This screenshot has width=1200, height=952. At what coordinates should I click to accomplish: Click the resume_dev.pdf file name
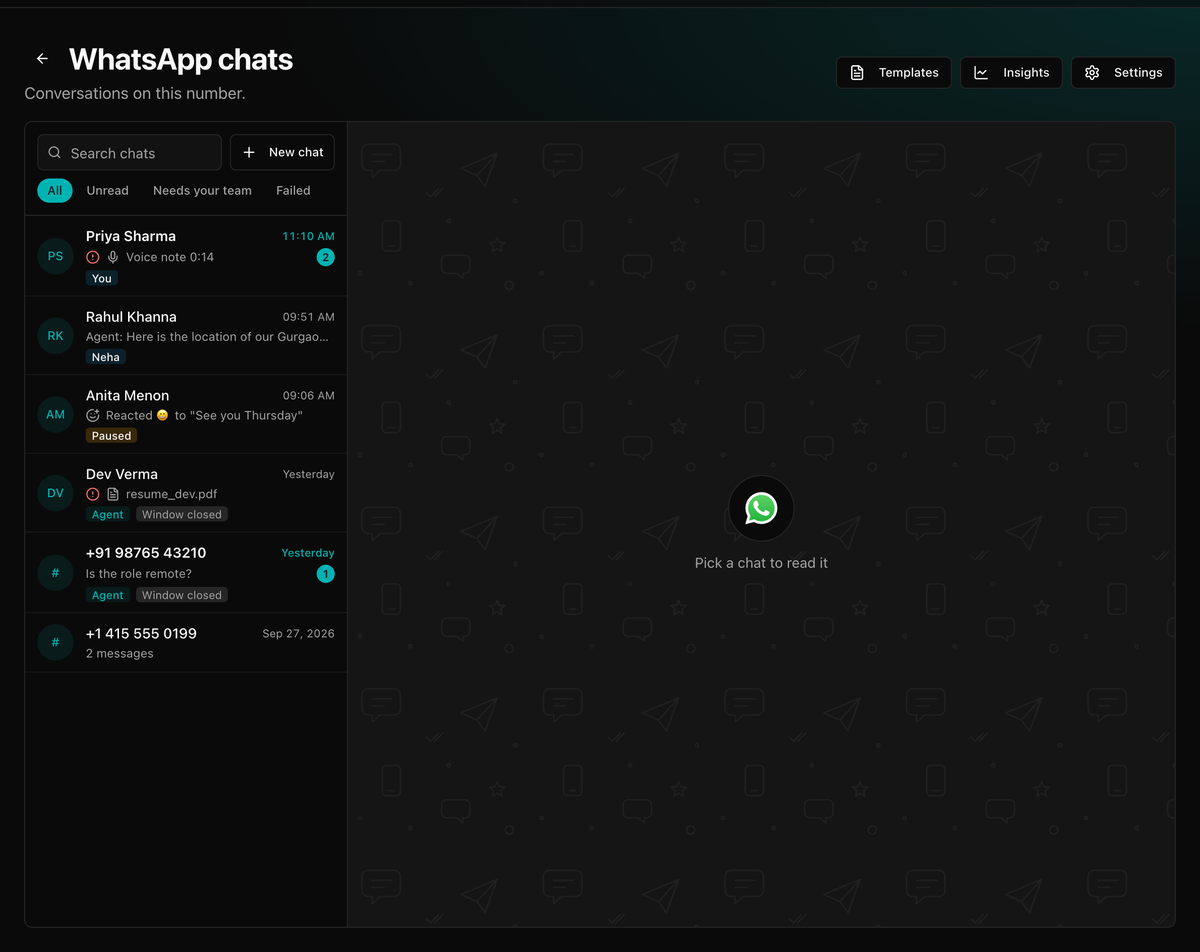[x=171, y=494]
